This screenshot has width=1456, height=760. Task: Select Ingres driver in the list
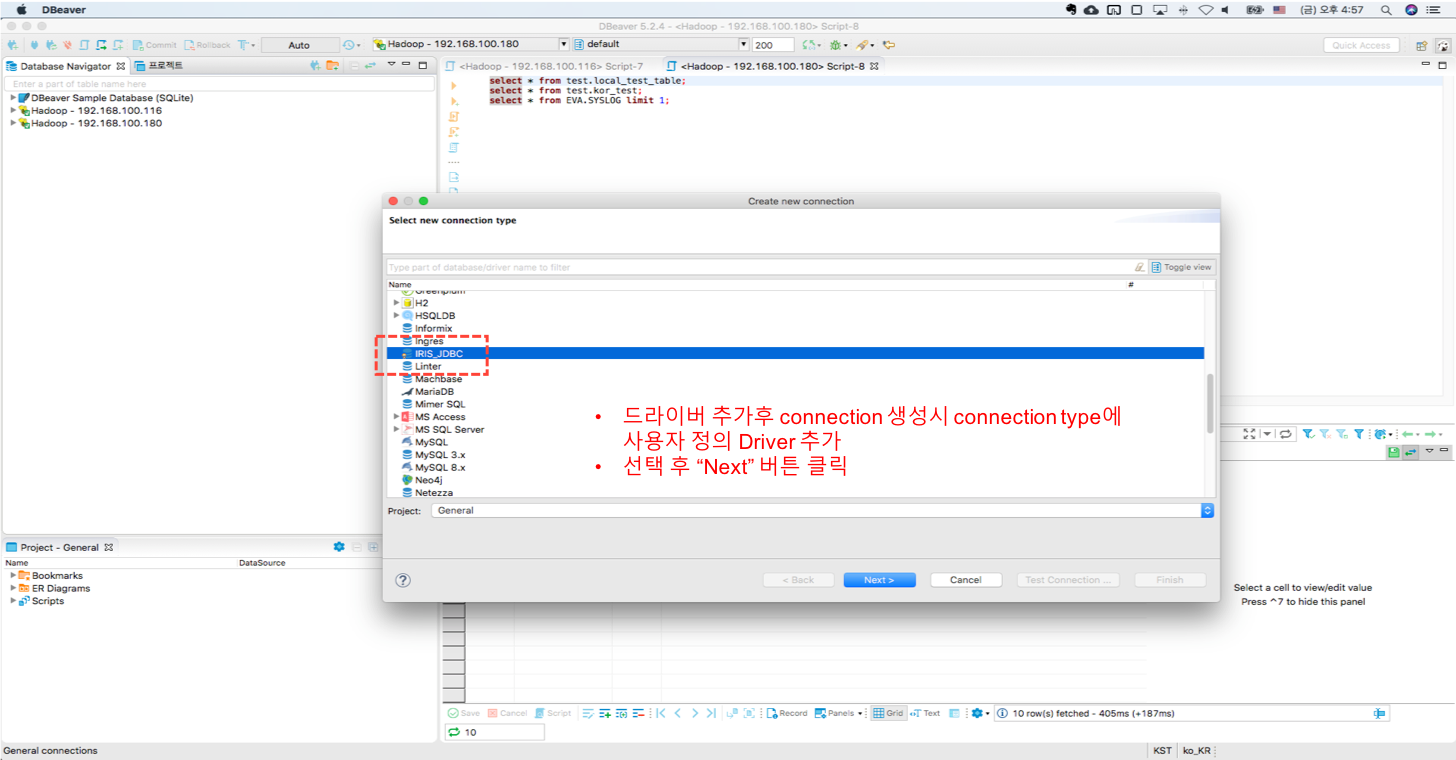point(429,341)
